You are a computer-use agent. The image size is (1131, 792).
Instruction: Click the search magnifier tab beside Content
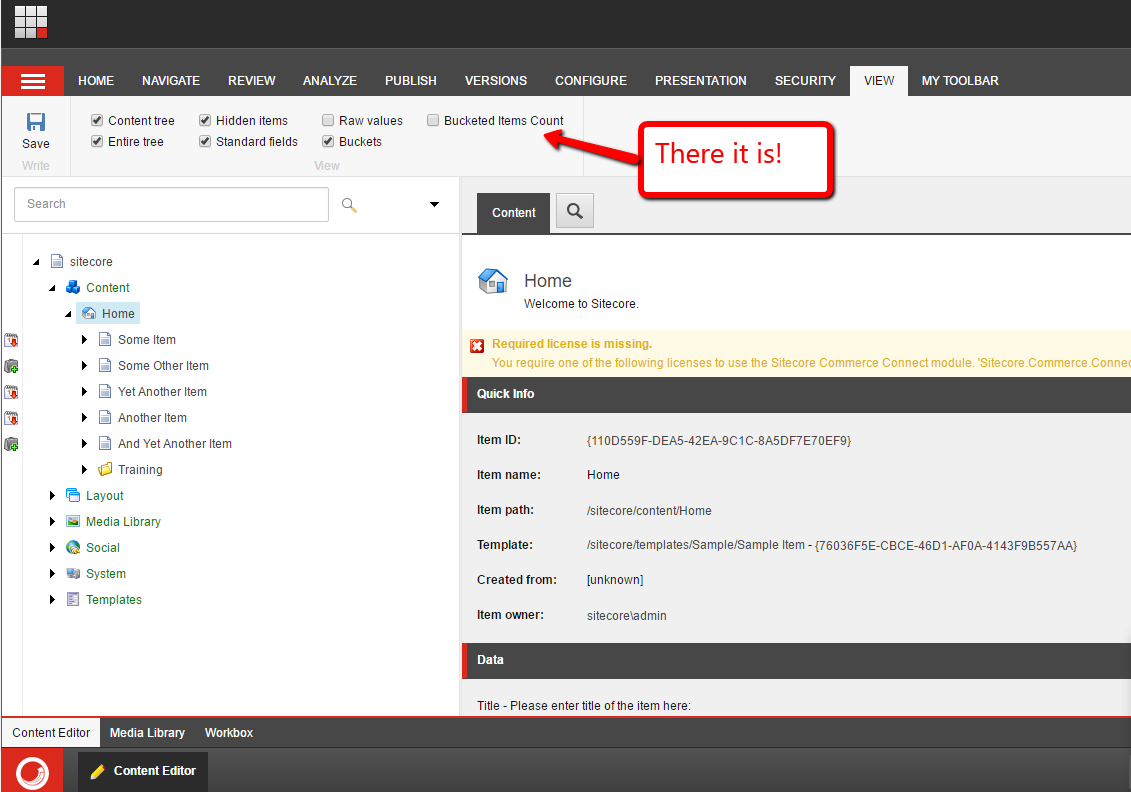pos(575,211)
